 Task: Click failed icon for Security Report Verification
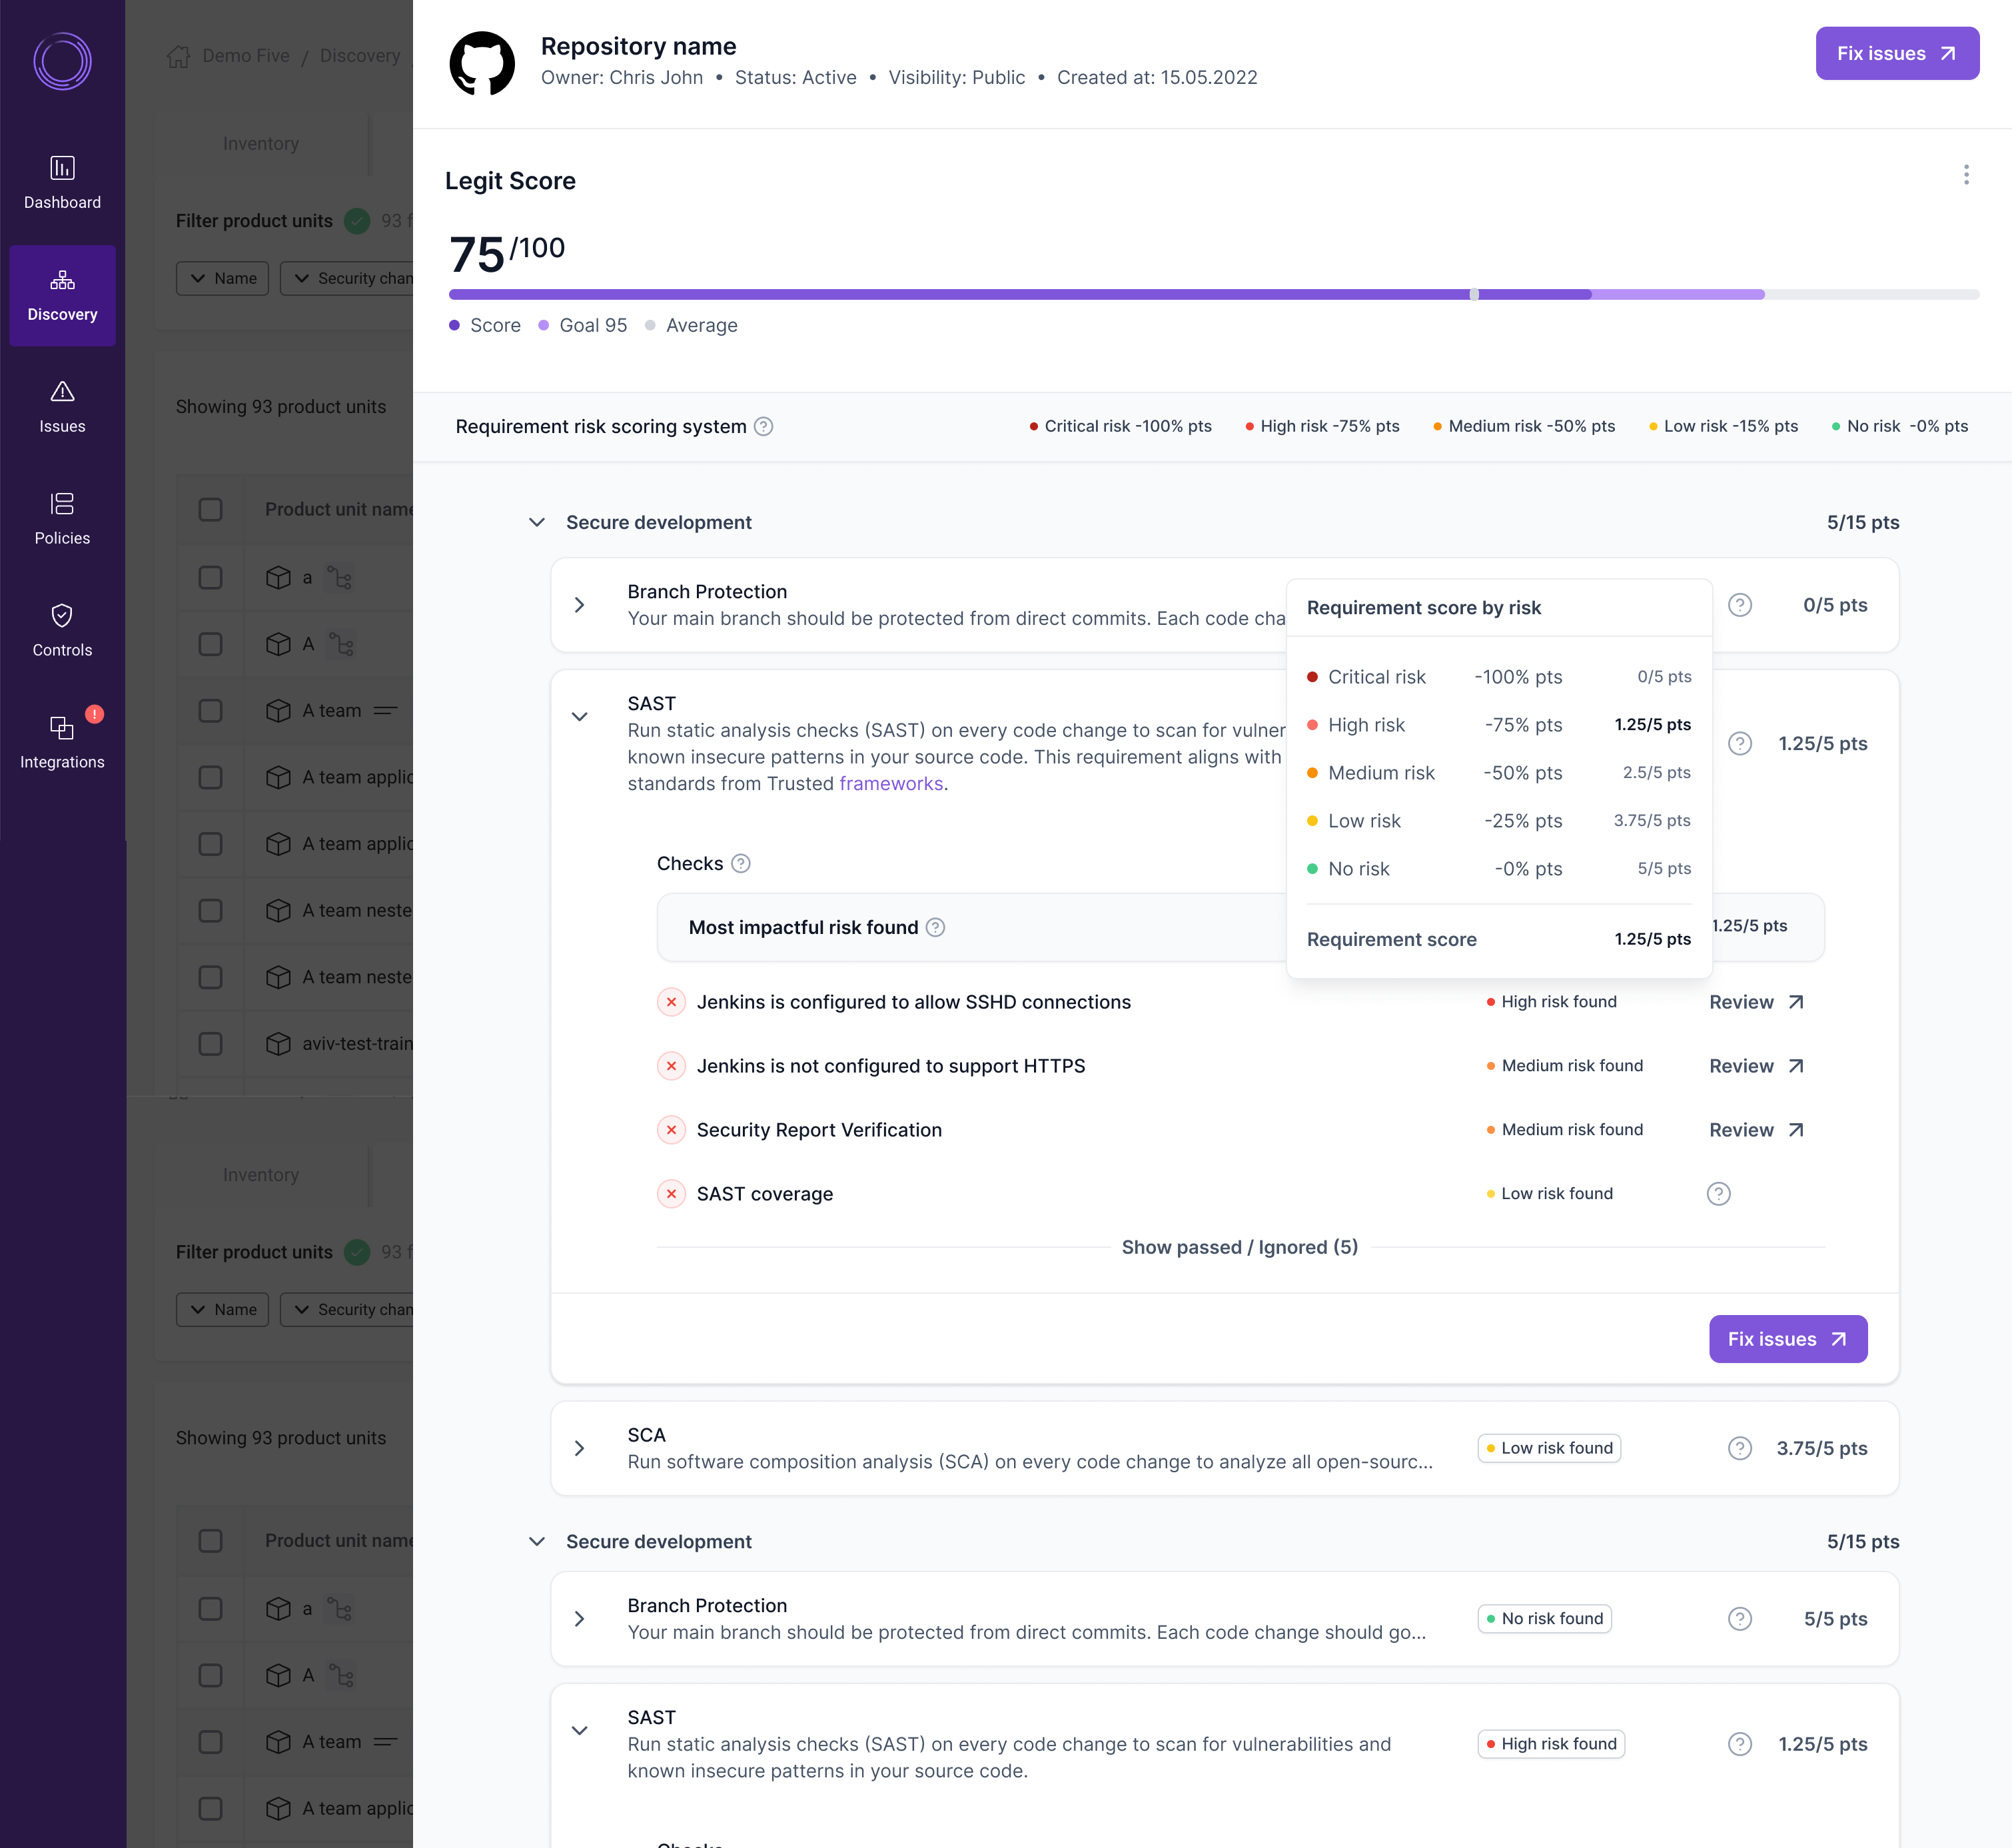[671, 1129]
